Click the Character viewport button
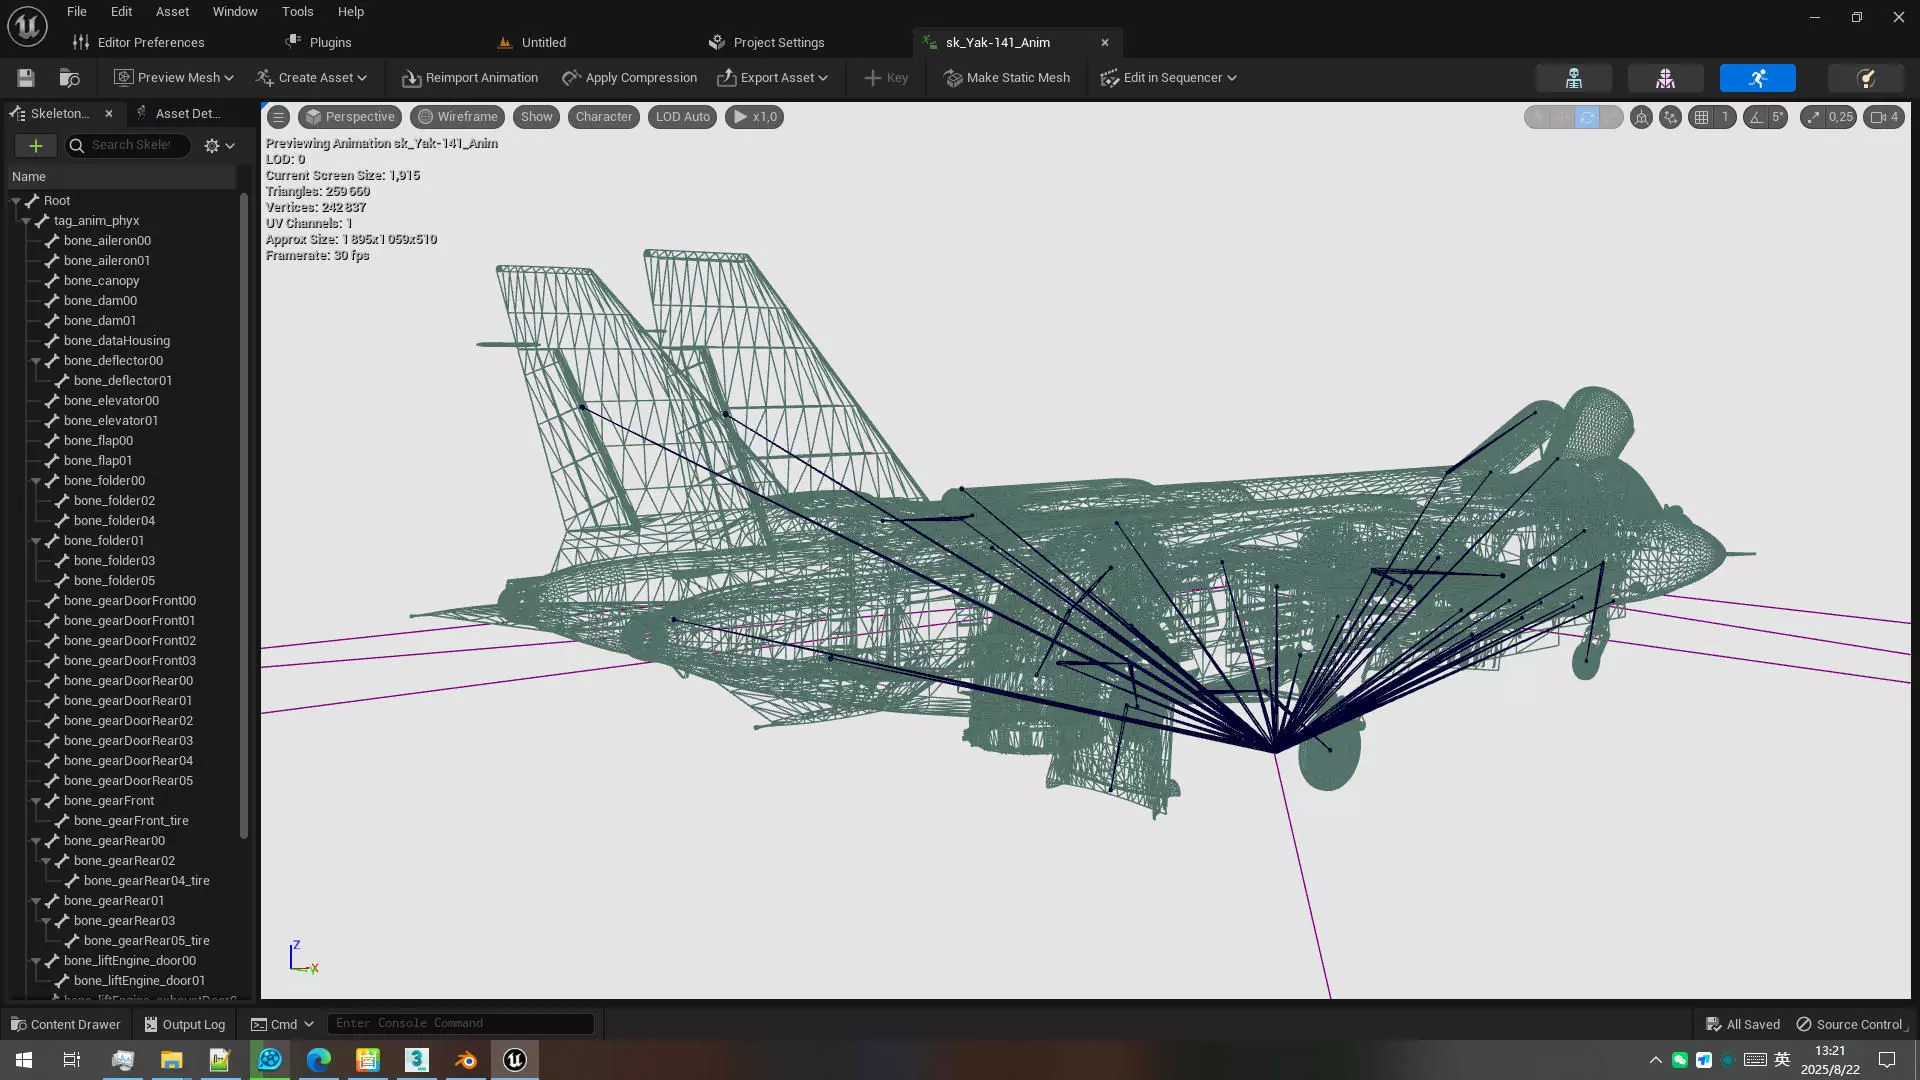Screen dimensions: 1920x1080 click(x=604, y=117)
